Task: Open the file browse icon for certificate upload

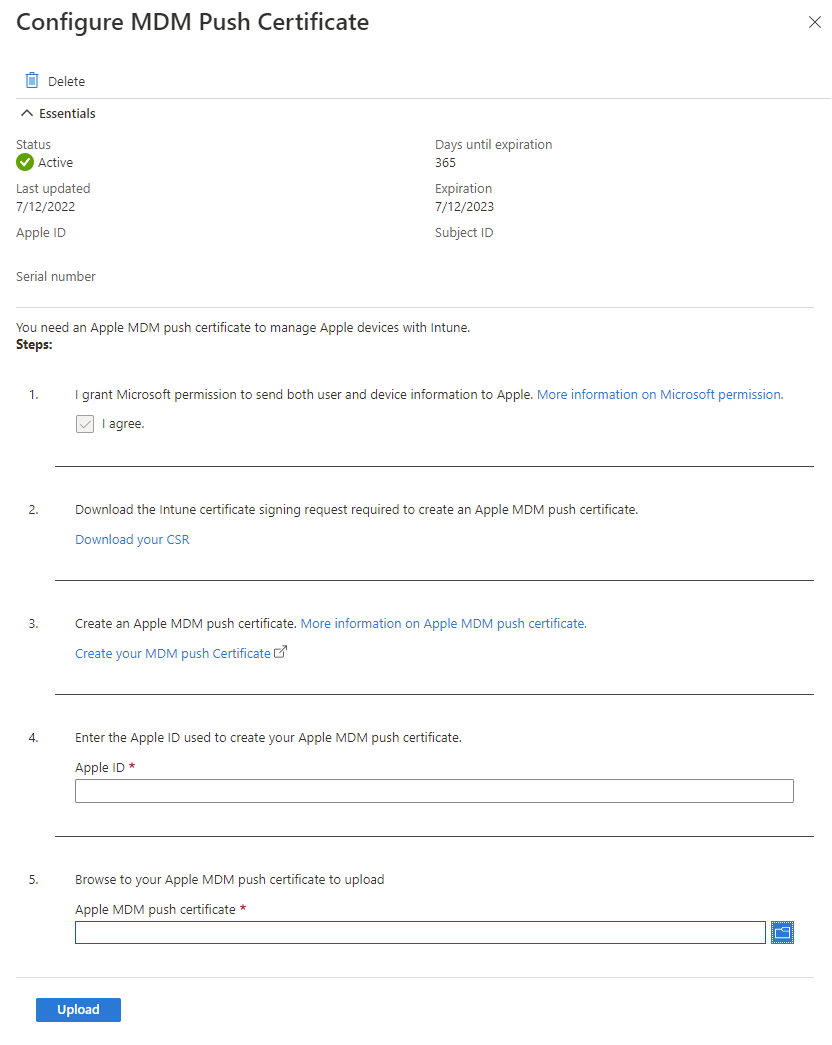Action: [x=782, y=932]
